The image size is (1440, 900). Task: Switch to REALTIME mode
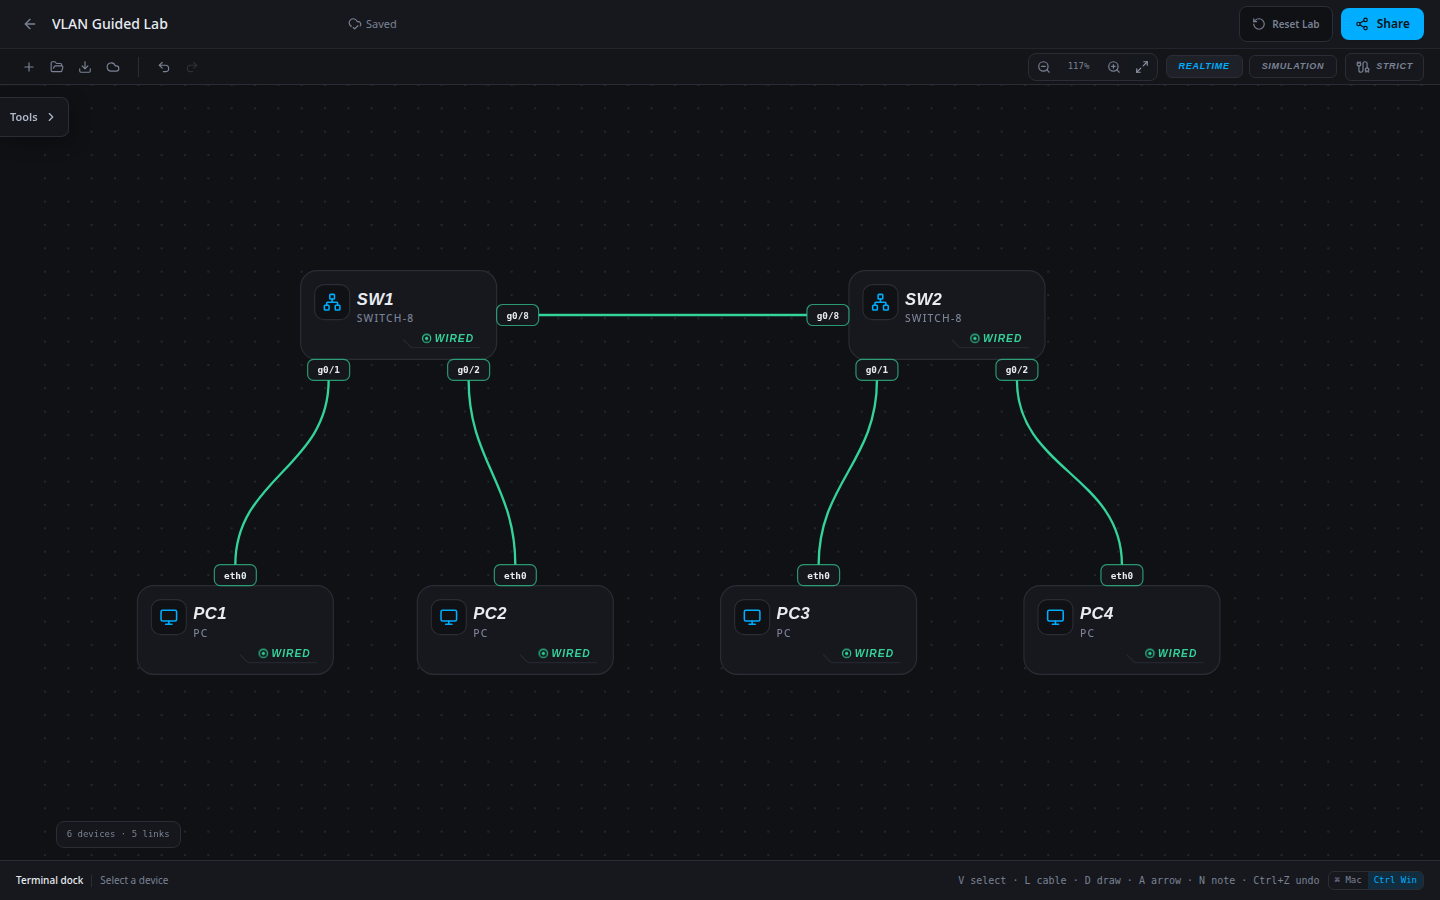click(1204, 67)
